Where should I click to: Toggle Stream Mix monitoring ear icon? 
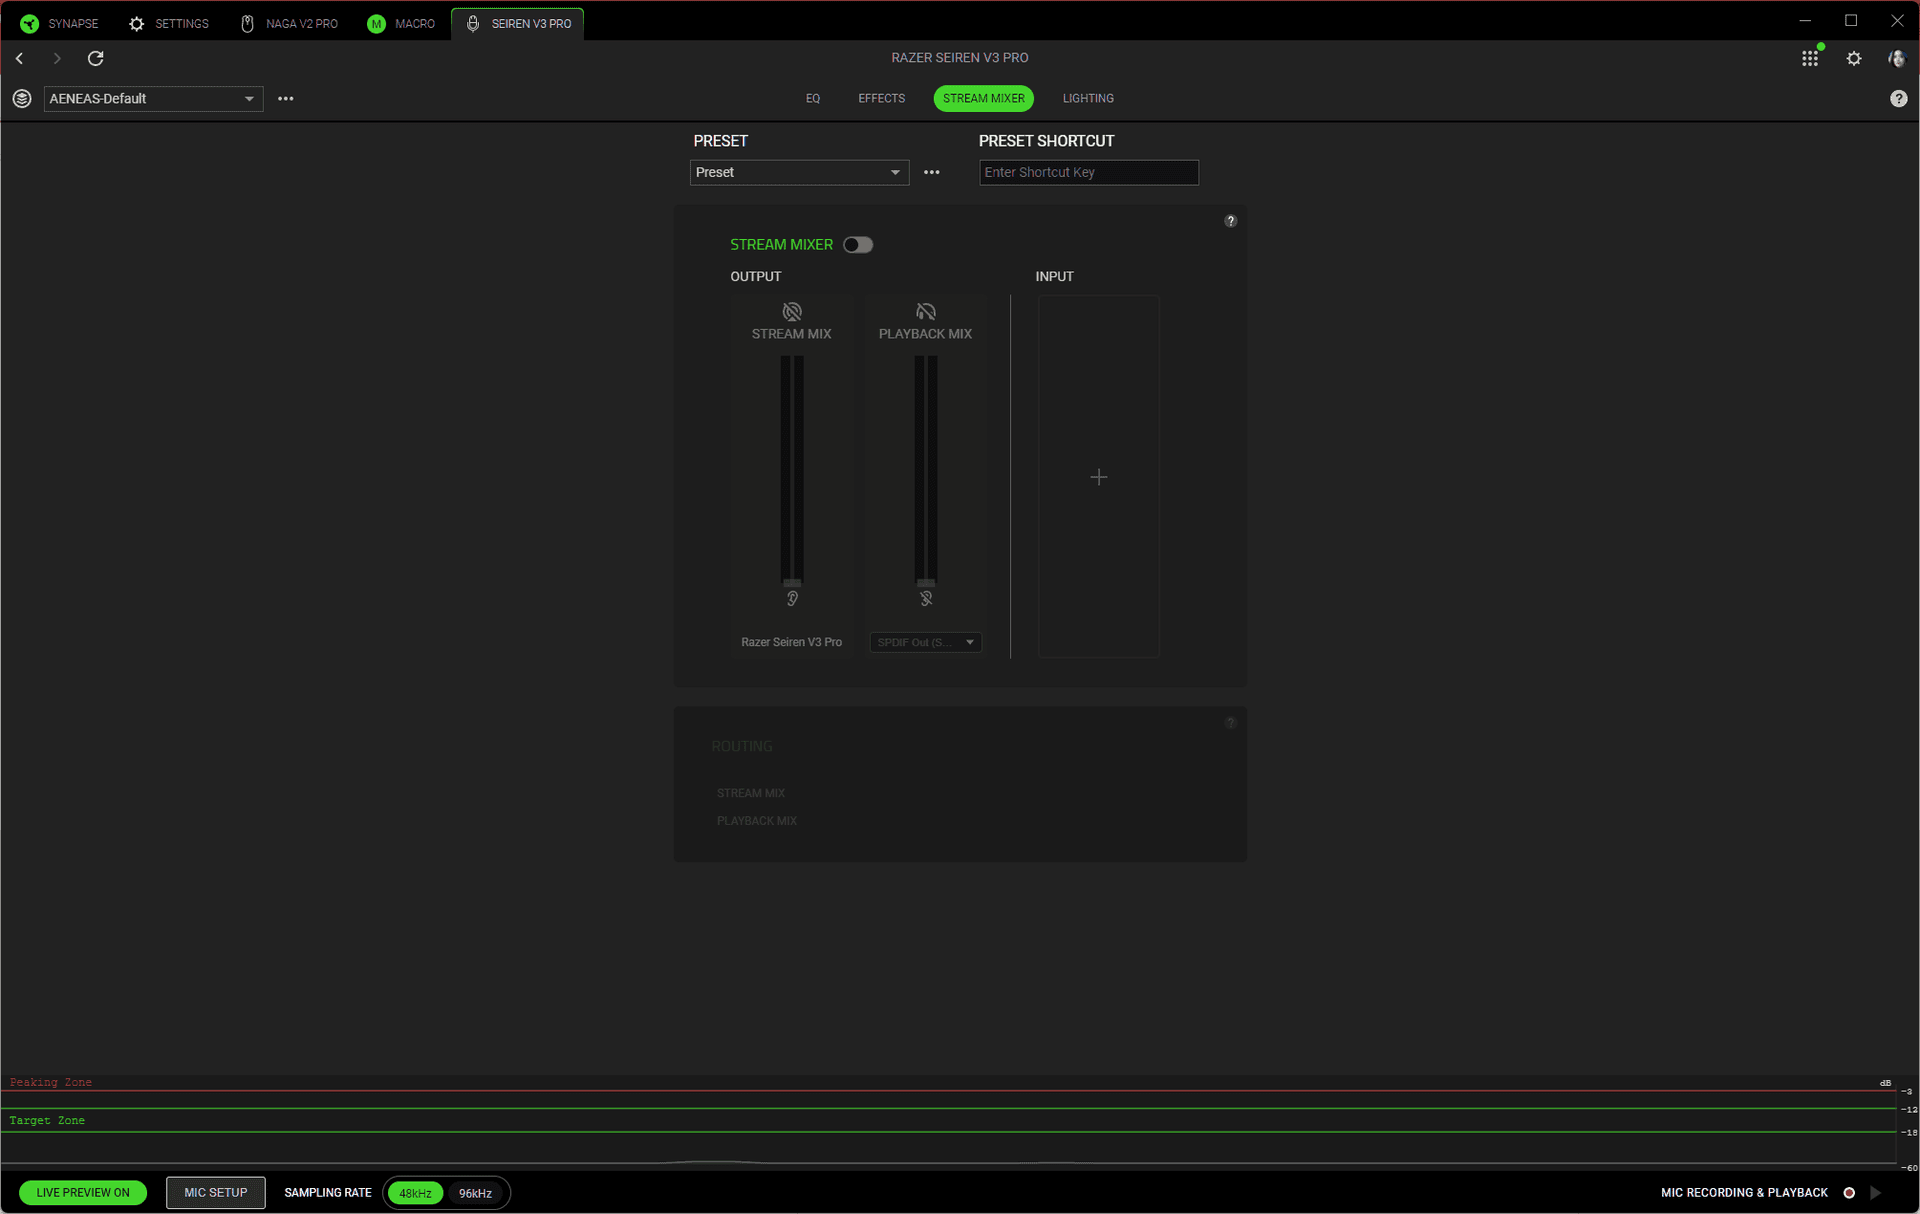[792, 598]
